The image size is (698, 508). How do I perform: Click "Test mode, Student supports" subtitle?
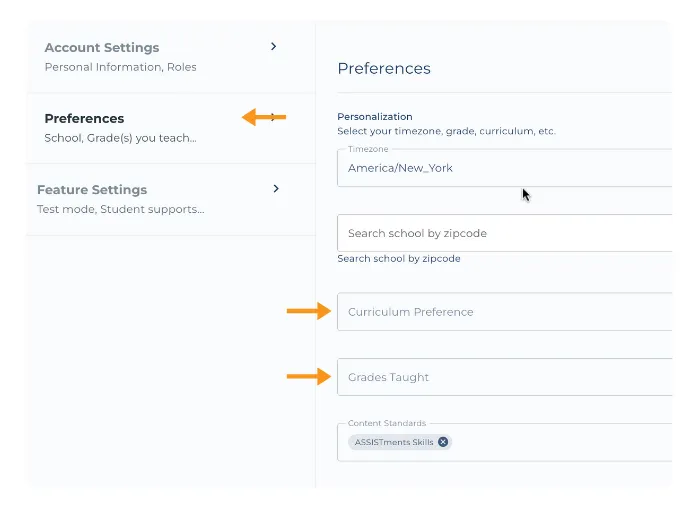point(120,209)
